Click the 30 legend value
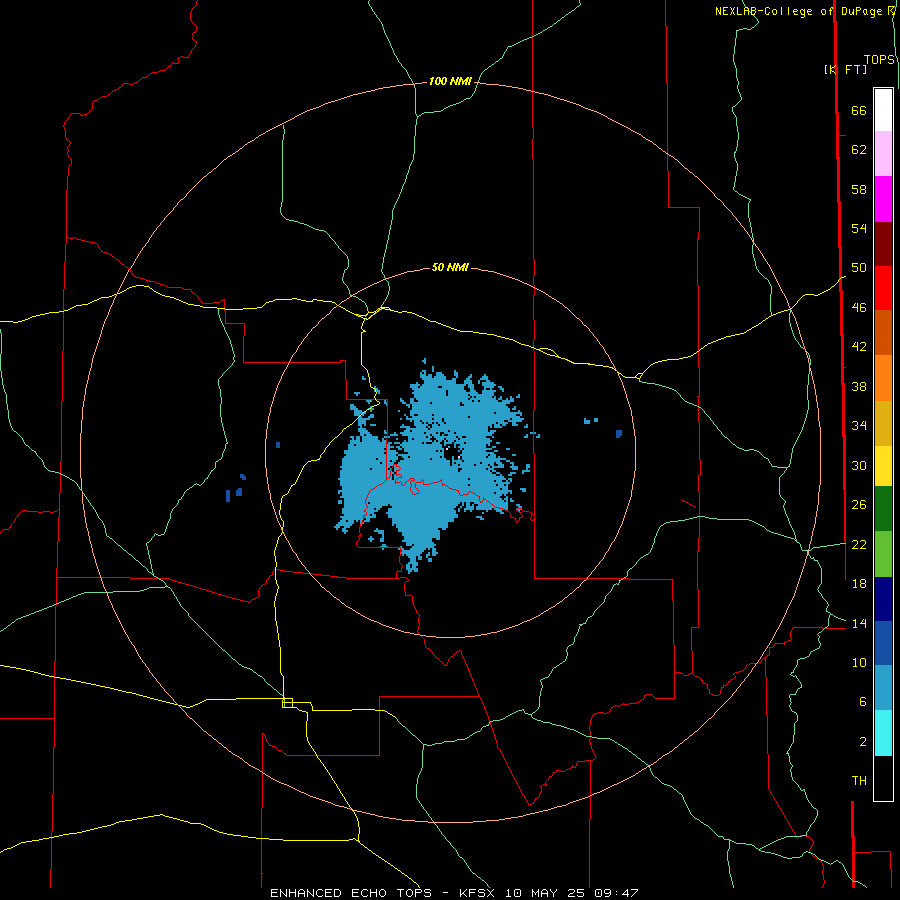900x900 pixels. pos(859,465)
